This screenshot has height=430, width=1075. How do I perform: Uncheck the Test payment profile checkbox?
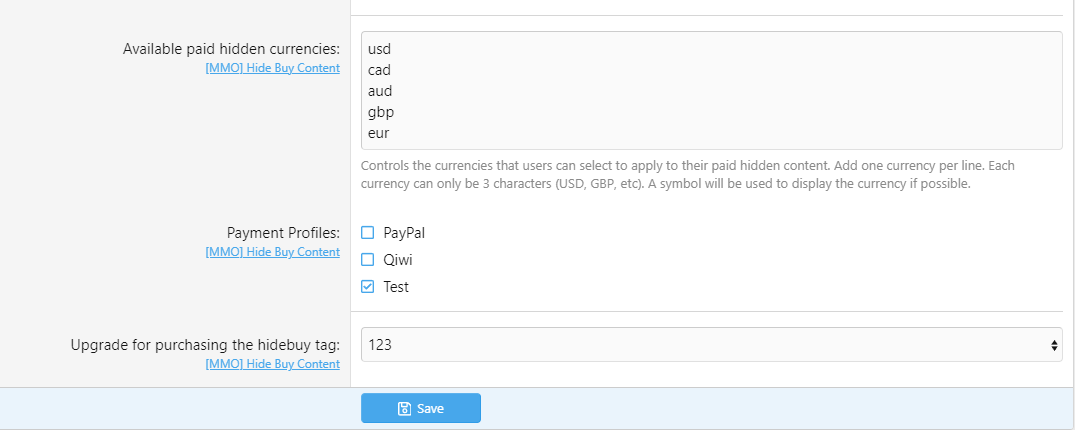coord(367,287)
